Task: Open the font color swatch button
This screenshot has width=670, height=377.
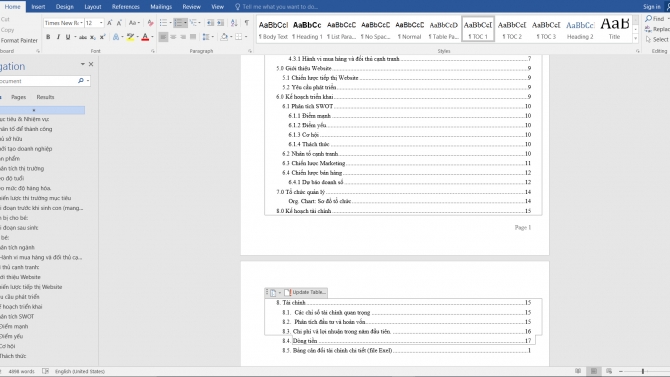Action: 145,37
